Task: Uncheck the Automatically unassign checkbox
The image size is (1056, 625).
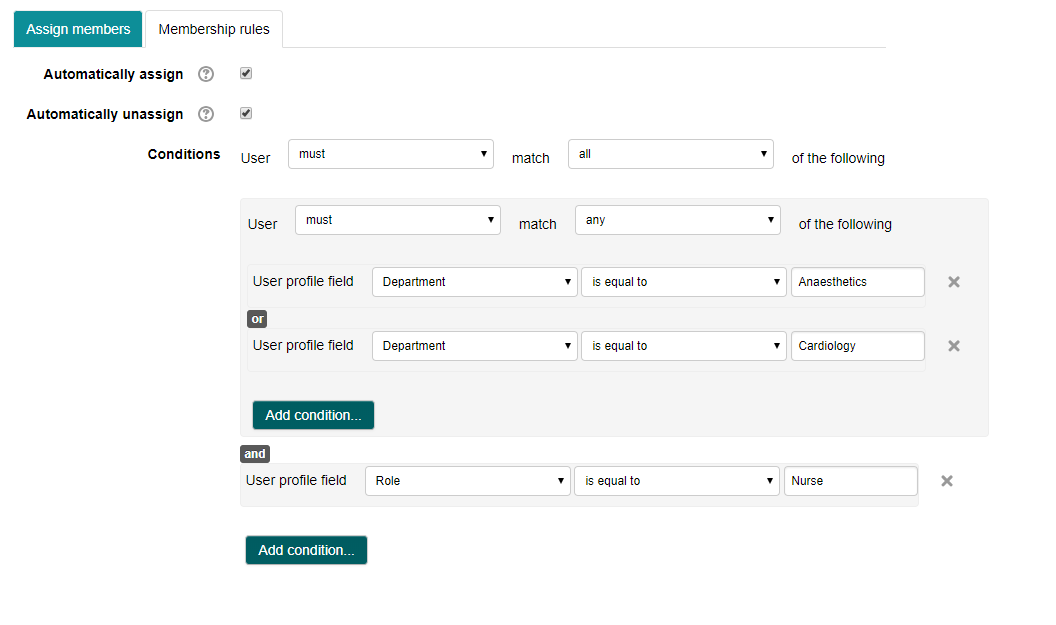Action: [x=246, y=114]
